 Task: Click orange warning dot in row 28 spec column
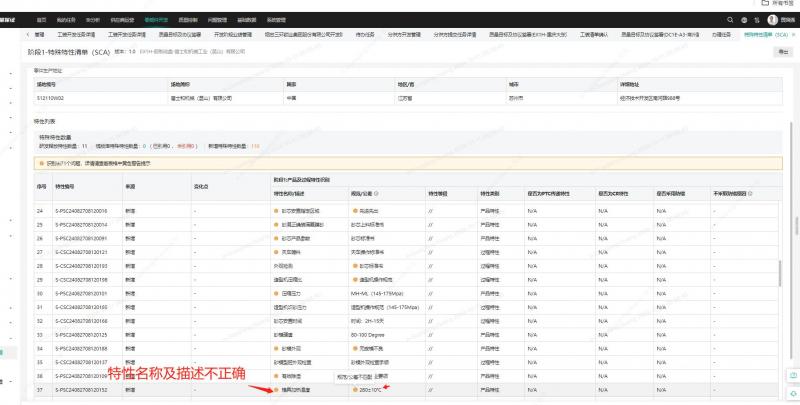click(x=355, y=266)
